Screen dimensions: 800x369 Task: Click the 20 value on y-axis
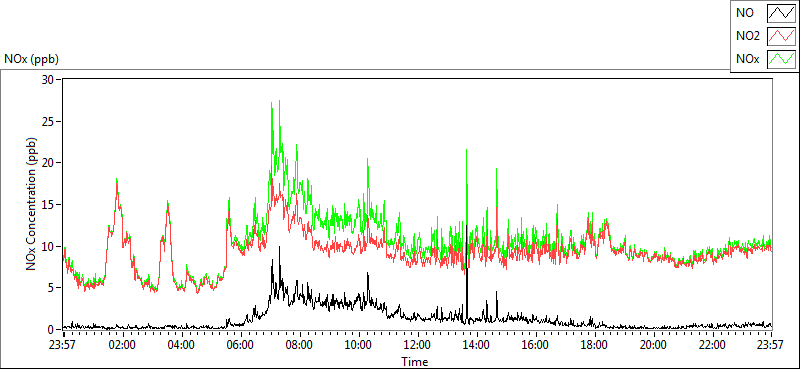click(x=48, y=163)
